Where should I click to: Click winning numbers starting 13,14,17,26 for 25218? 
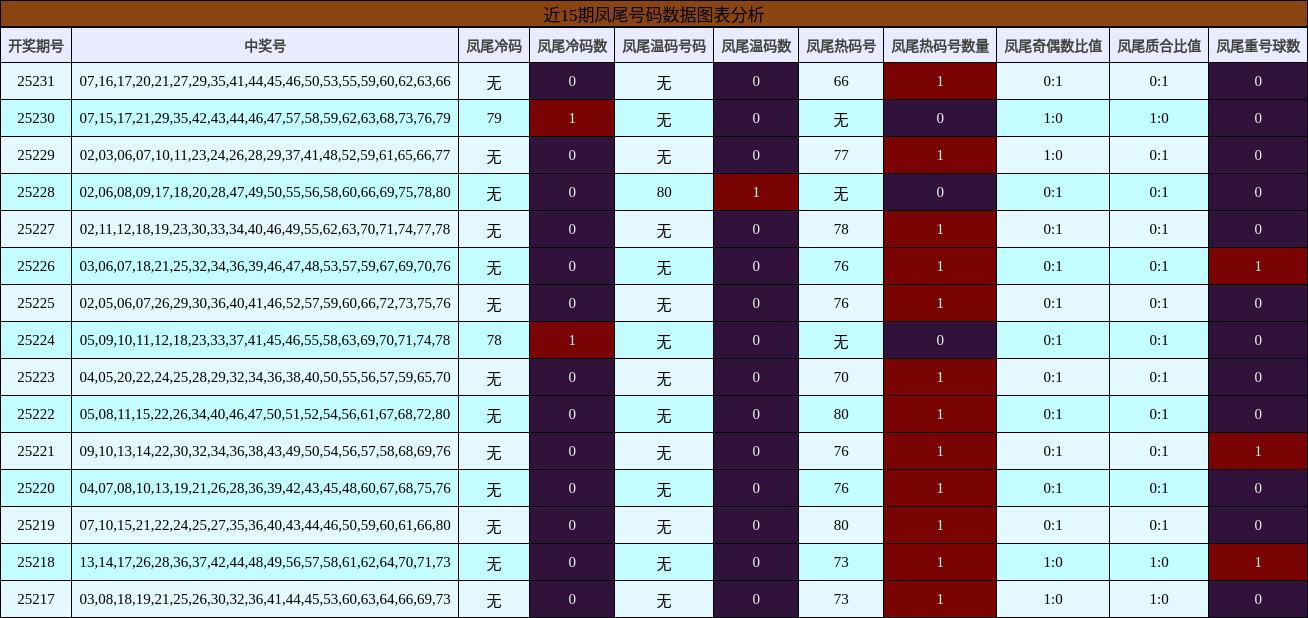(x=265, y=562)
